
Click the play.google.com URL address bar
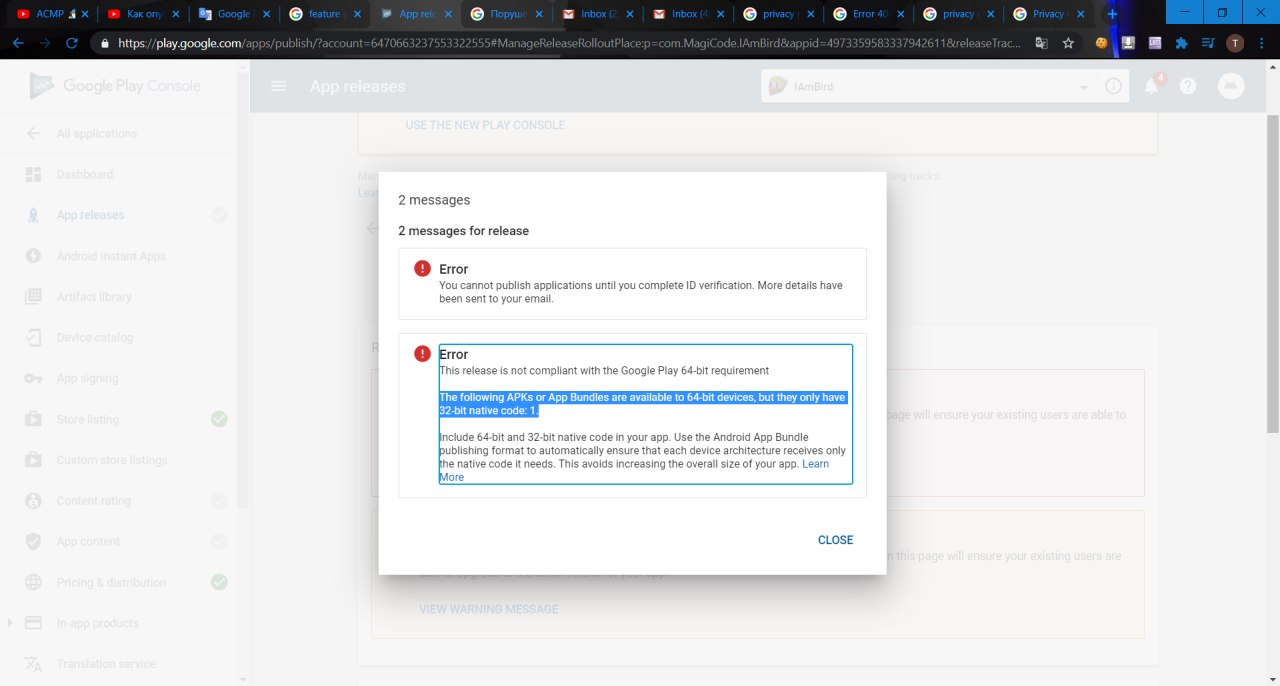point(570,44)
